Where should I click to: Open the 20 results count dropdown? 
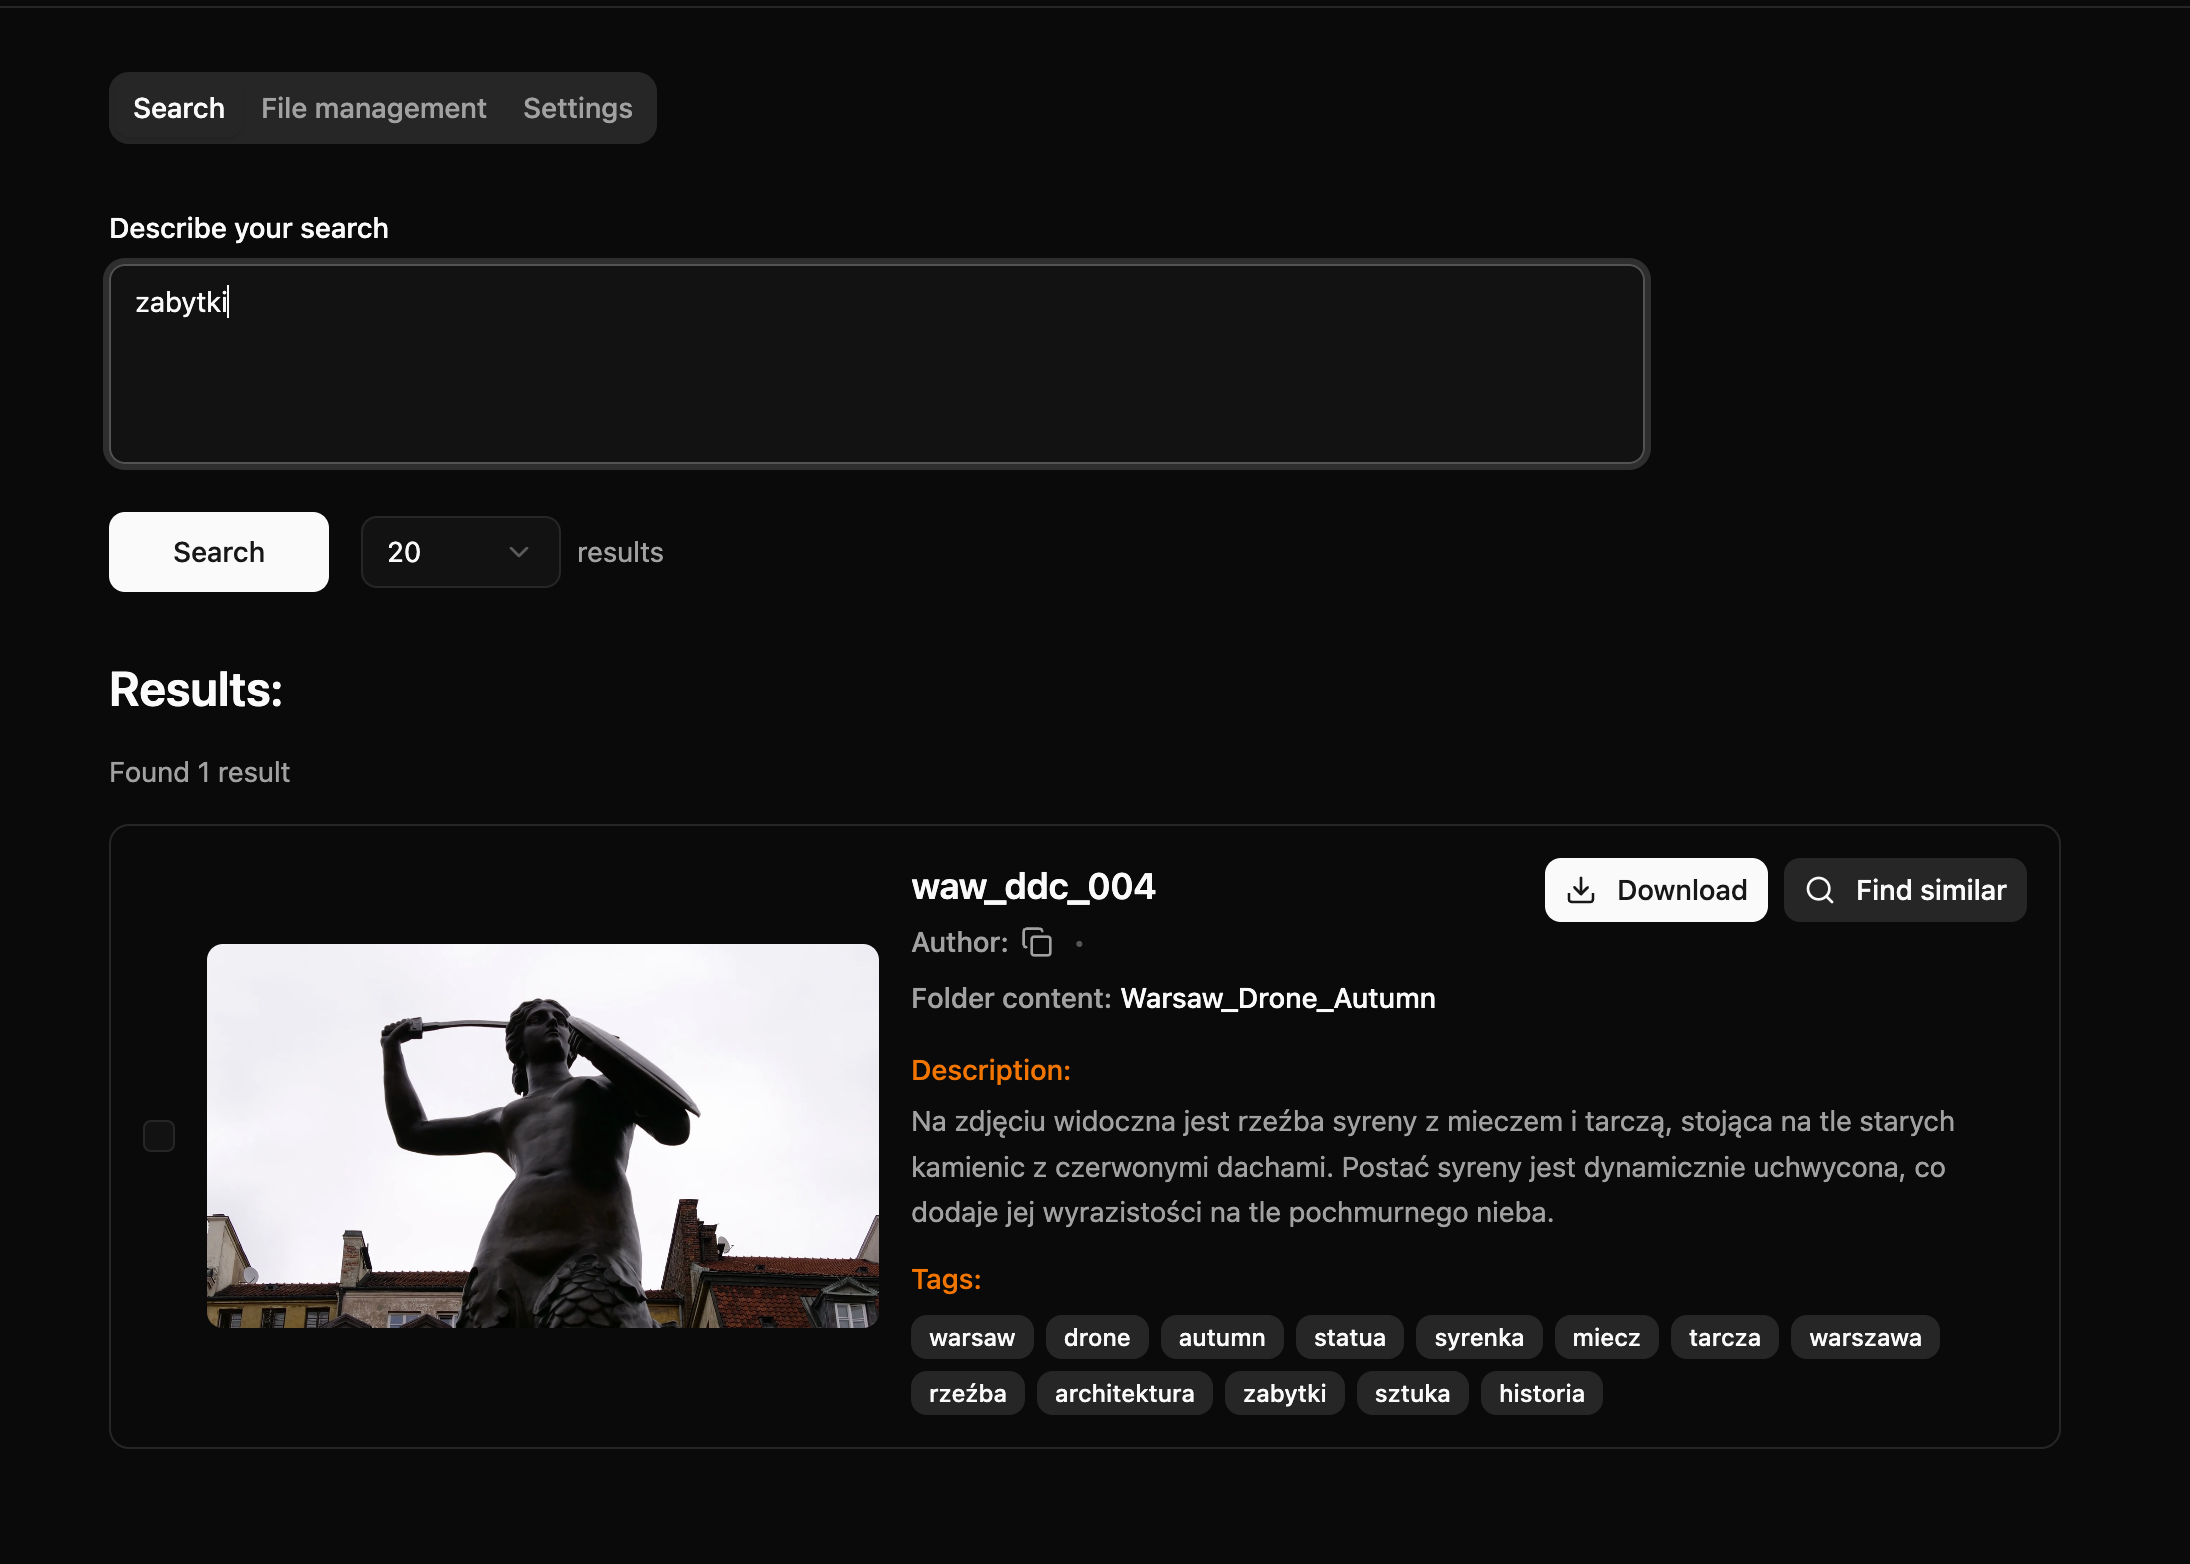pyautogui.click(x=459, y=552)
